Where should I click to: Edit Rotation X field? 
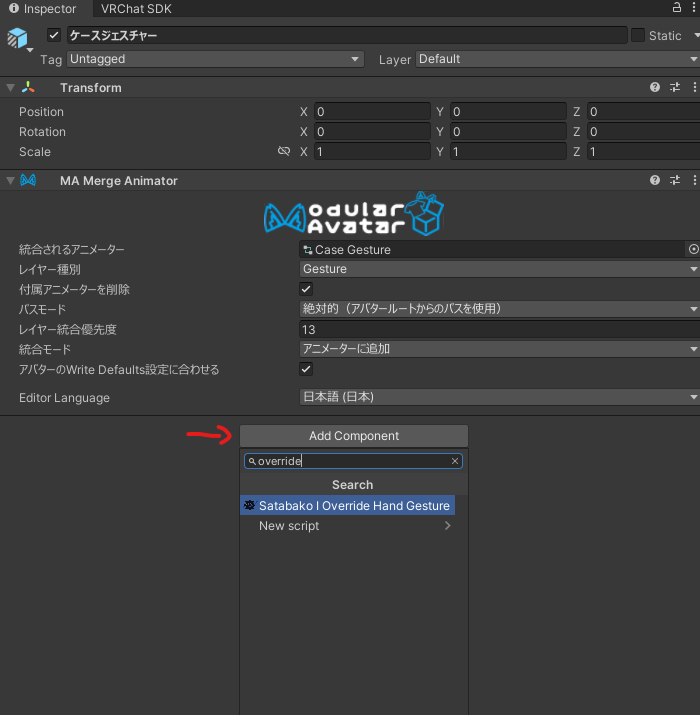pos(372,132)
